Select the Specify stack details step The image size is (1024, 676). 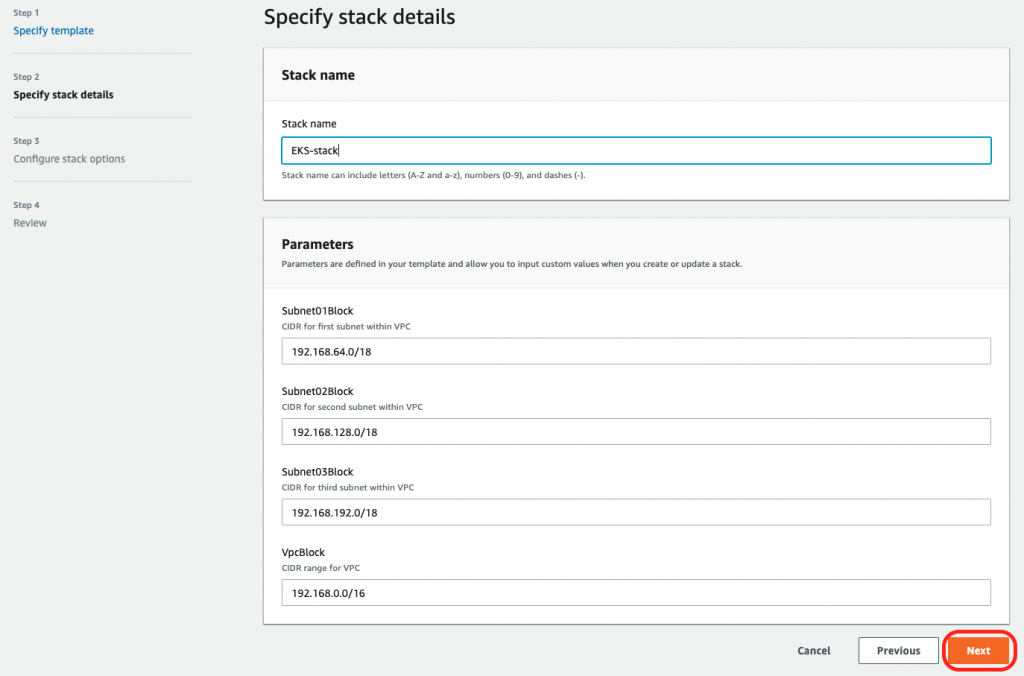pyautogui.click(x=63, y=95)
